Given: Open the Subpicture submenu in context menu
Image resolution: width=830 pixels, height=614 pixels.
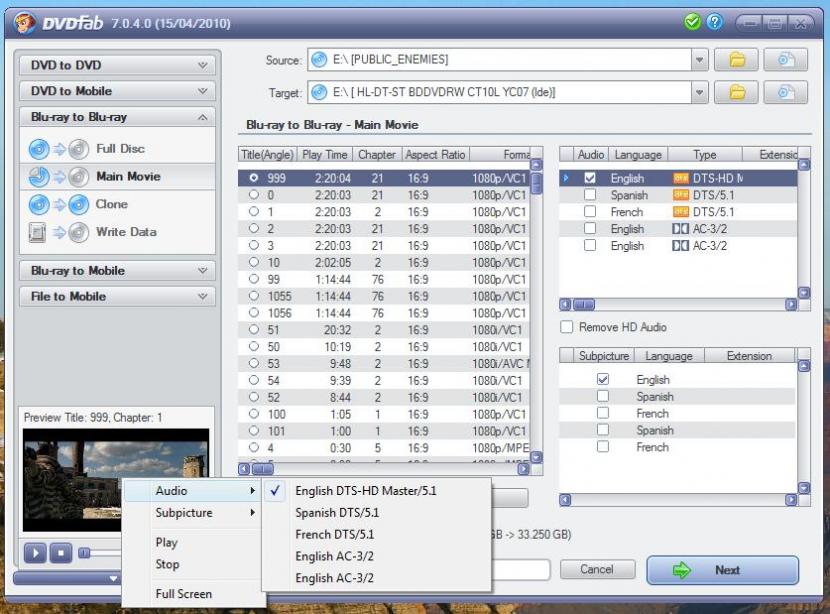Looking at the screenshot, I should click(x=192, y=513).
